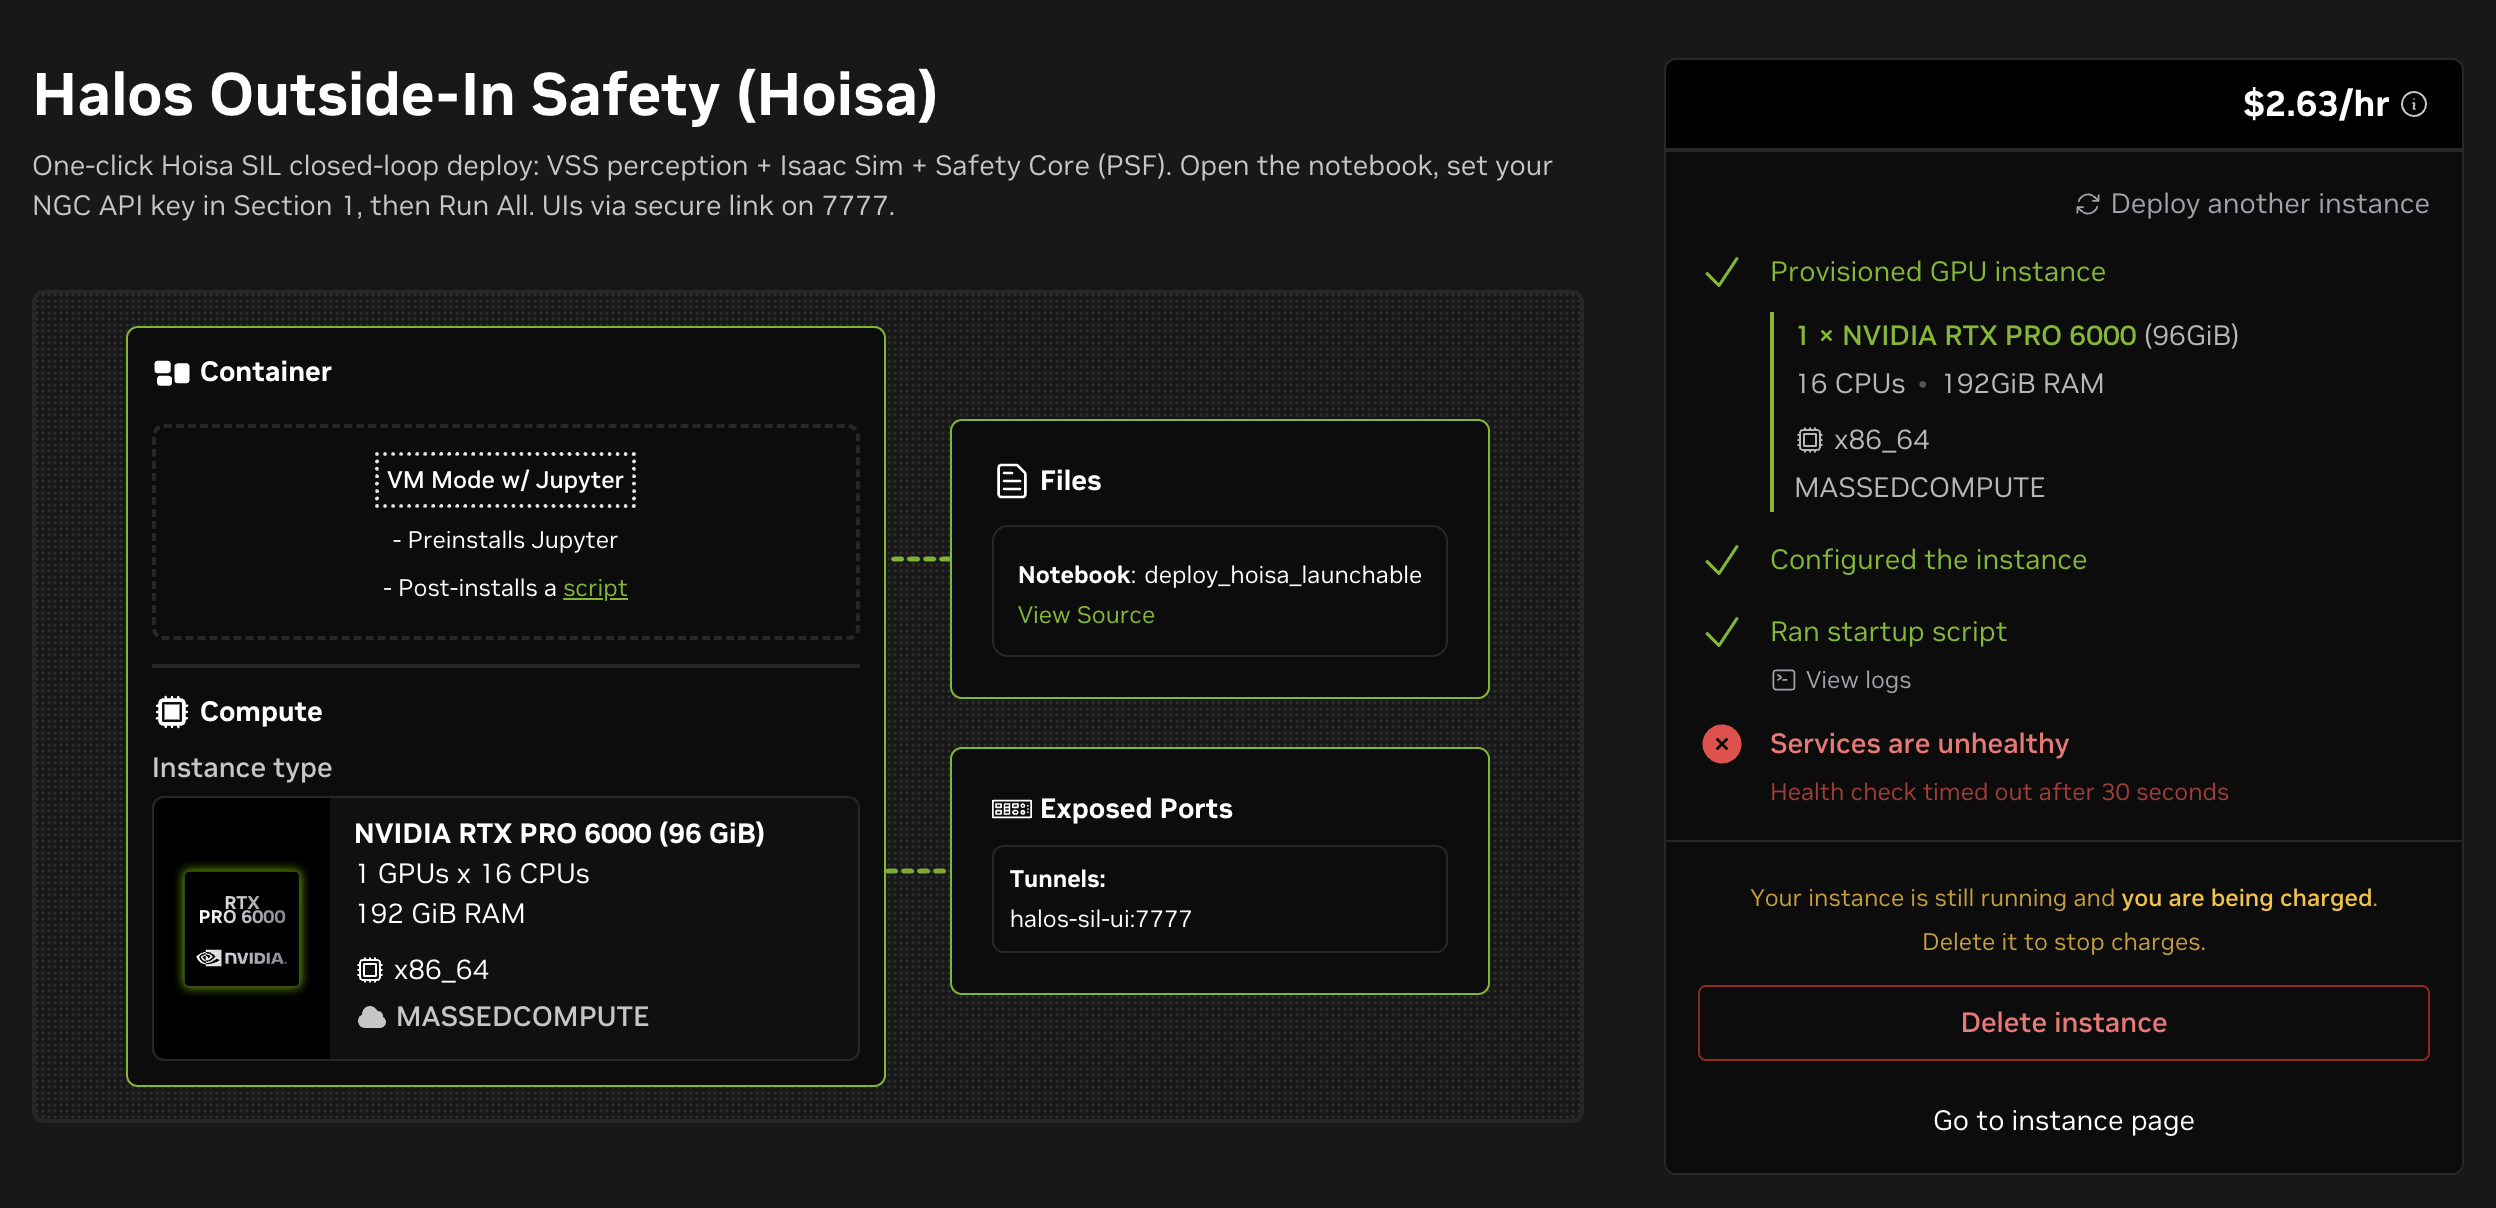Click the RTX PRO 6000 NVIDIA badge thumbnail

pyautogui.click(x=242, y=929)
